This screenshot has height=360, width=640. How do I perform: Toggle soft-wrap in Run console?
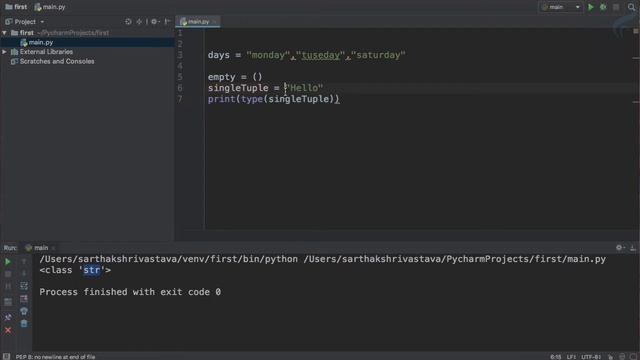[x=24, y=286]
